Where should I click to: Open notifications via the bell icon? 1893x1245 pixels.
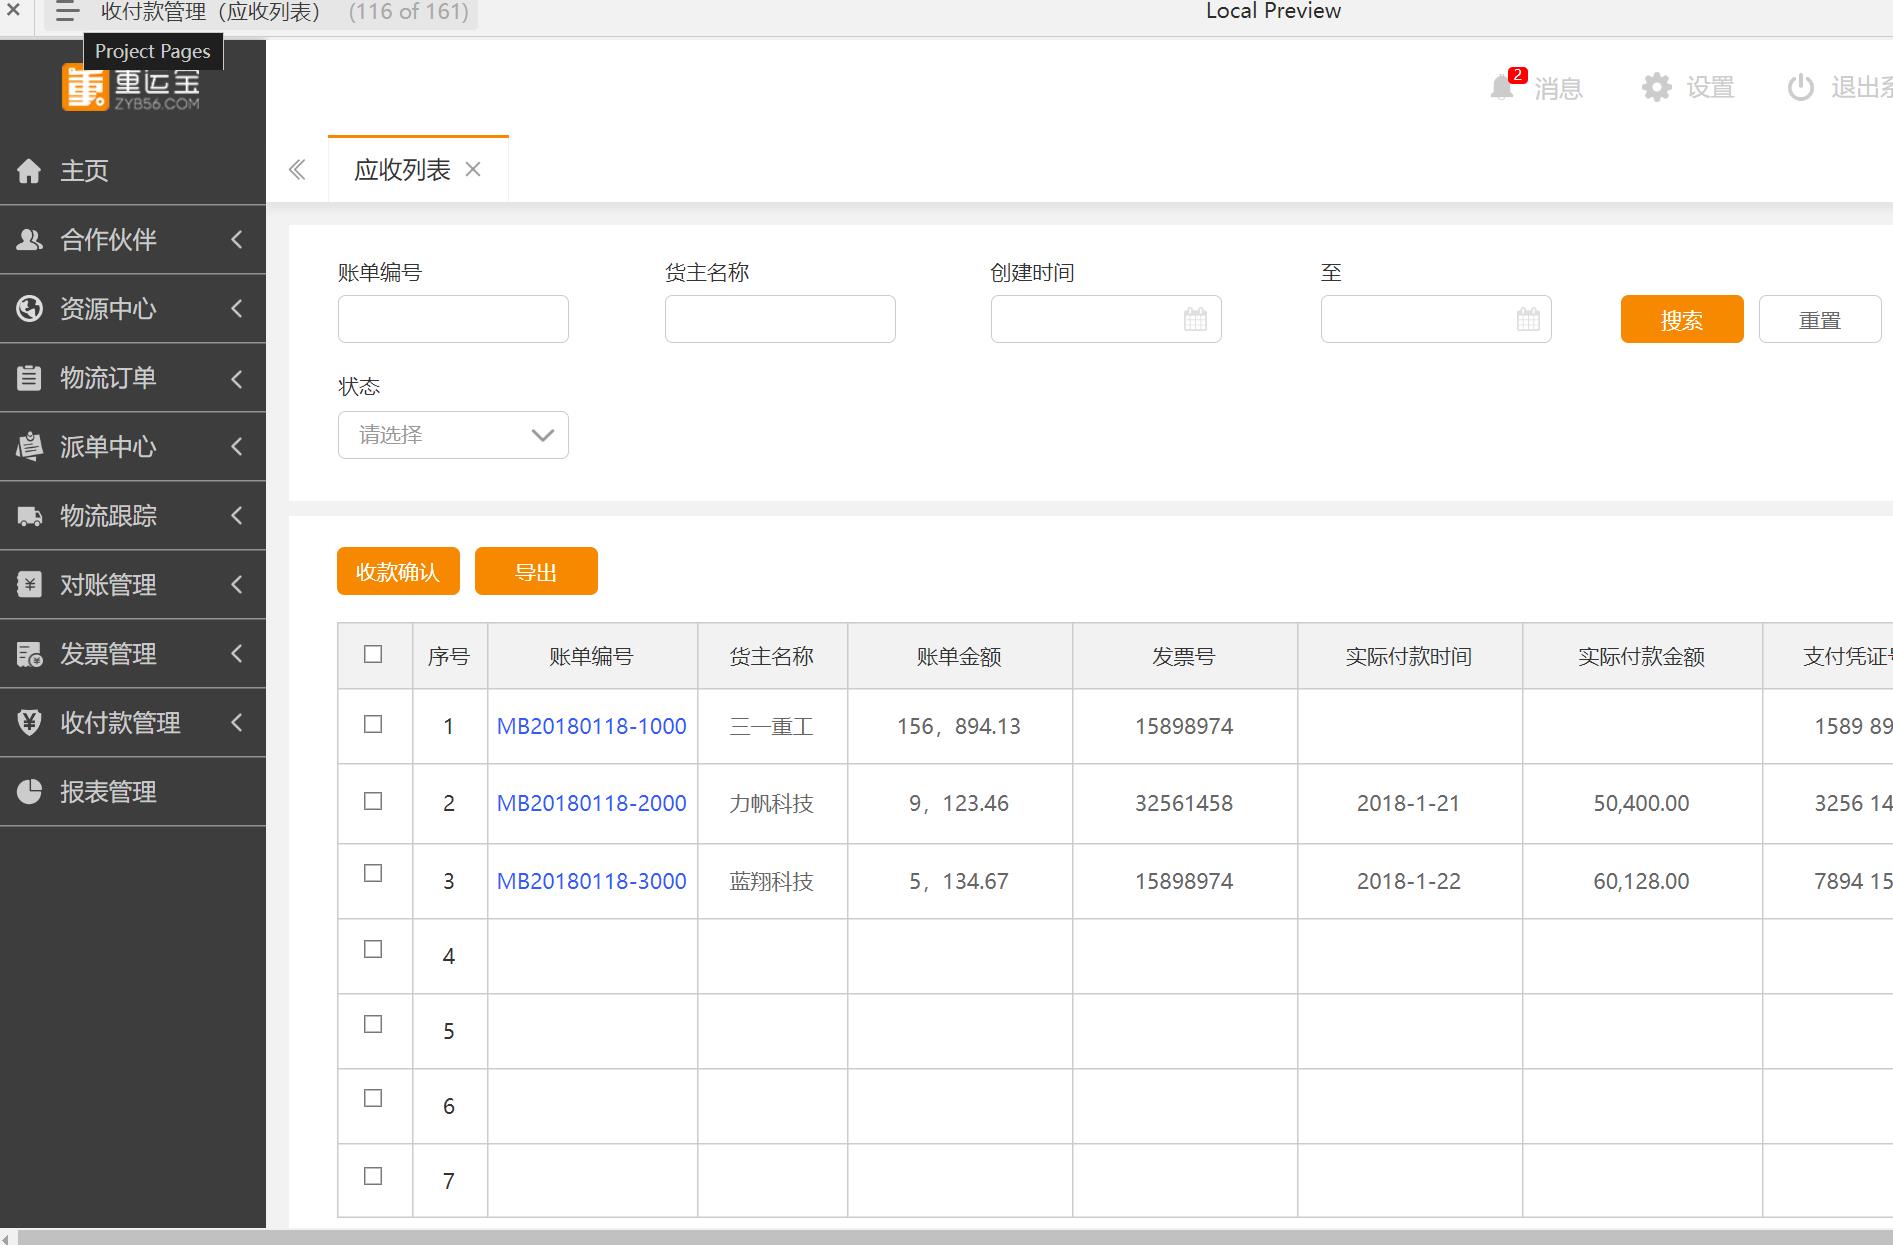pos(1502,87)
